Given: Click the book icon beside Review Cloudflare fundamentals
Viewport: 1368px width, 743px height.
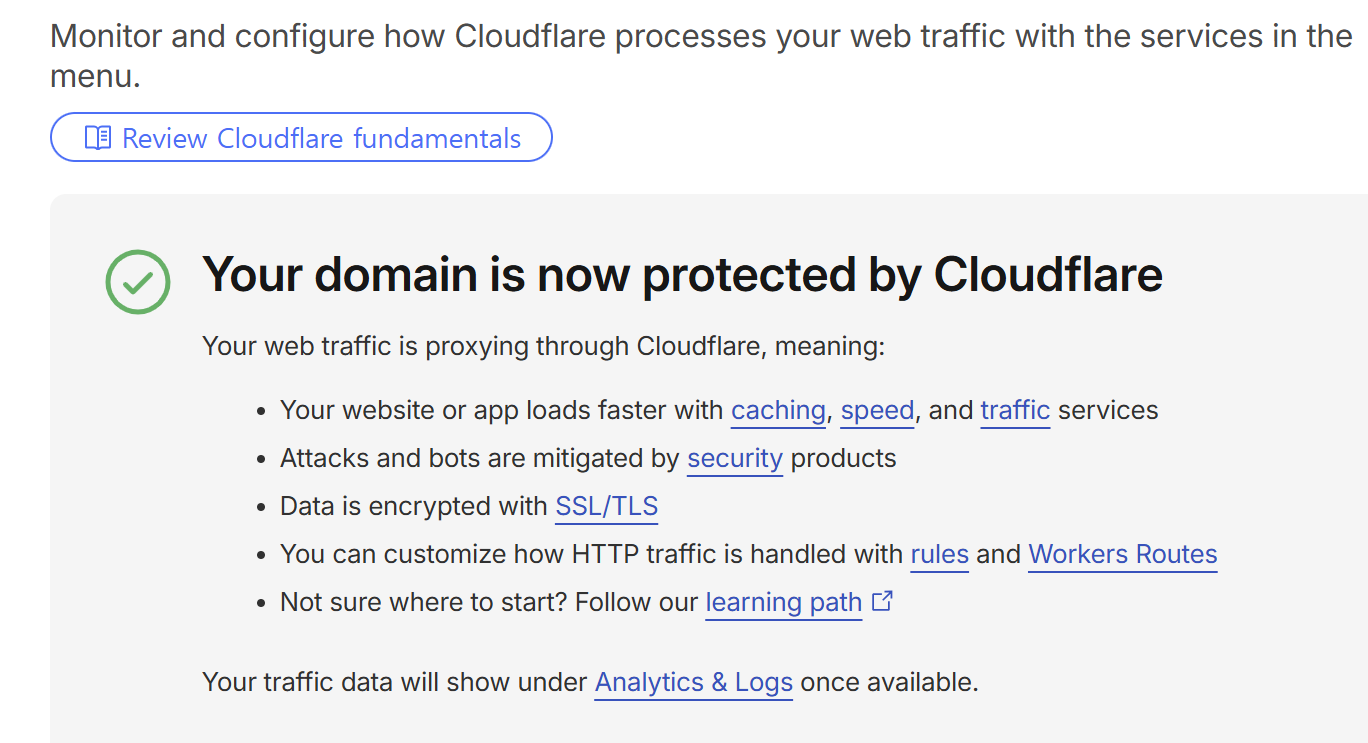Looking at the screenshot, I should click(x=98, y=138).
